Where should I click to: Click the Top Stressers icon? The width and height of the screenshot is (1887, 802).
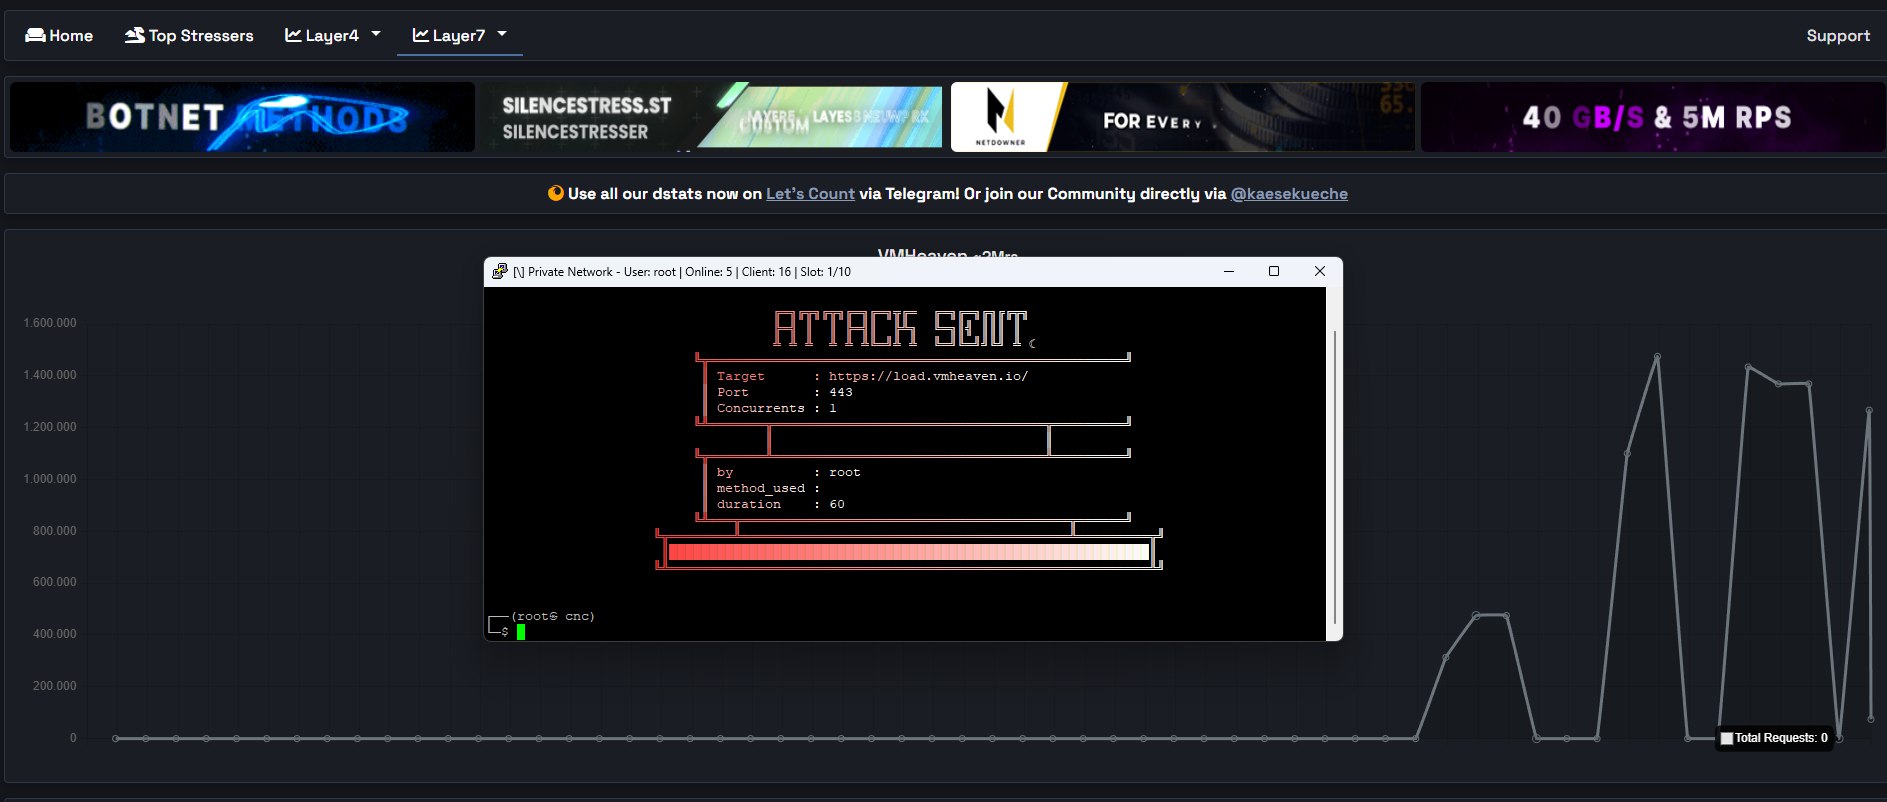pyautogui.click(x=134, y=35)
